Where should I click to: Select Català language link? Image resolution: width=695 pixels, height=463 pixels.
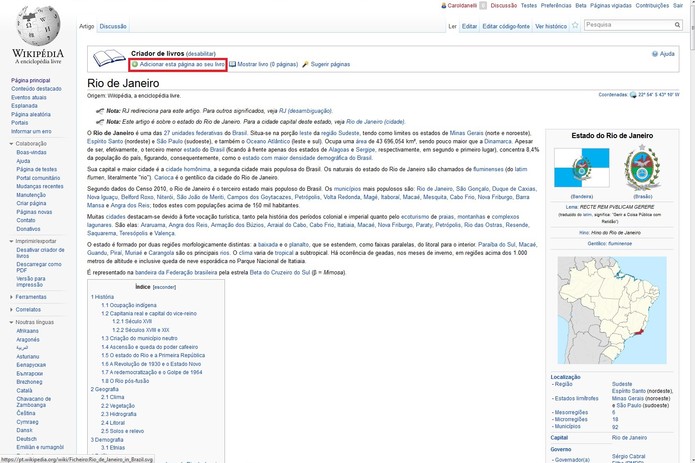(x=24, y=391)
